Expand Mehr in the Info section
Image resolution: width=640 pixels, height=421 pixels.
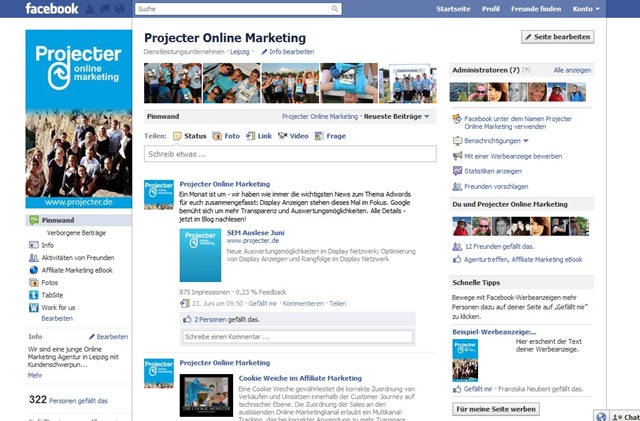tap(35, 375)
